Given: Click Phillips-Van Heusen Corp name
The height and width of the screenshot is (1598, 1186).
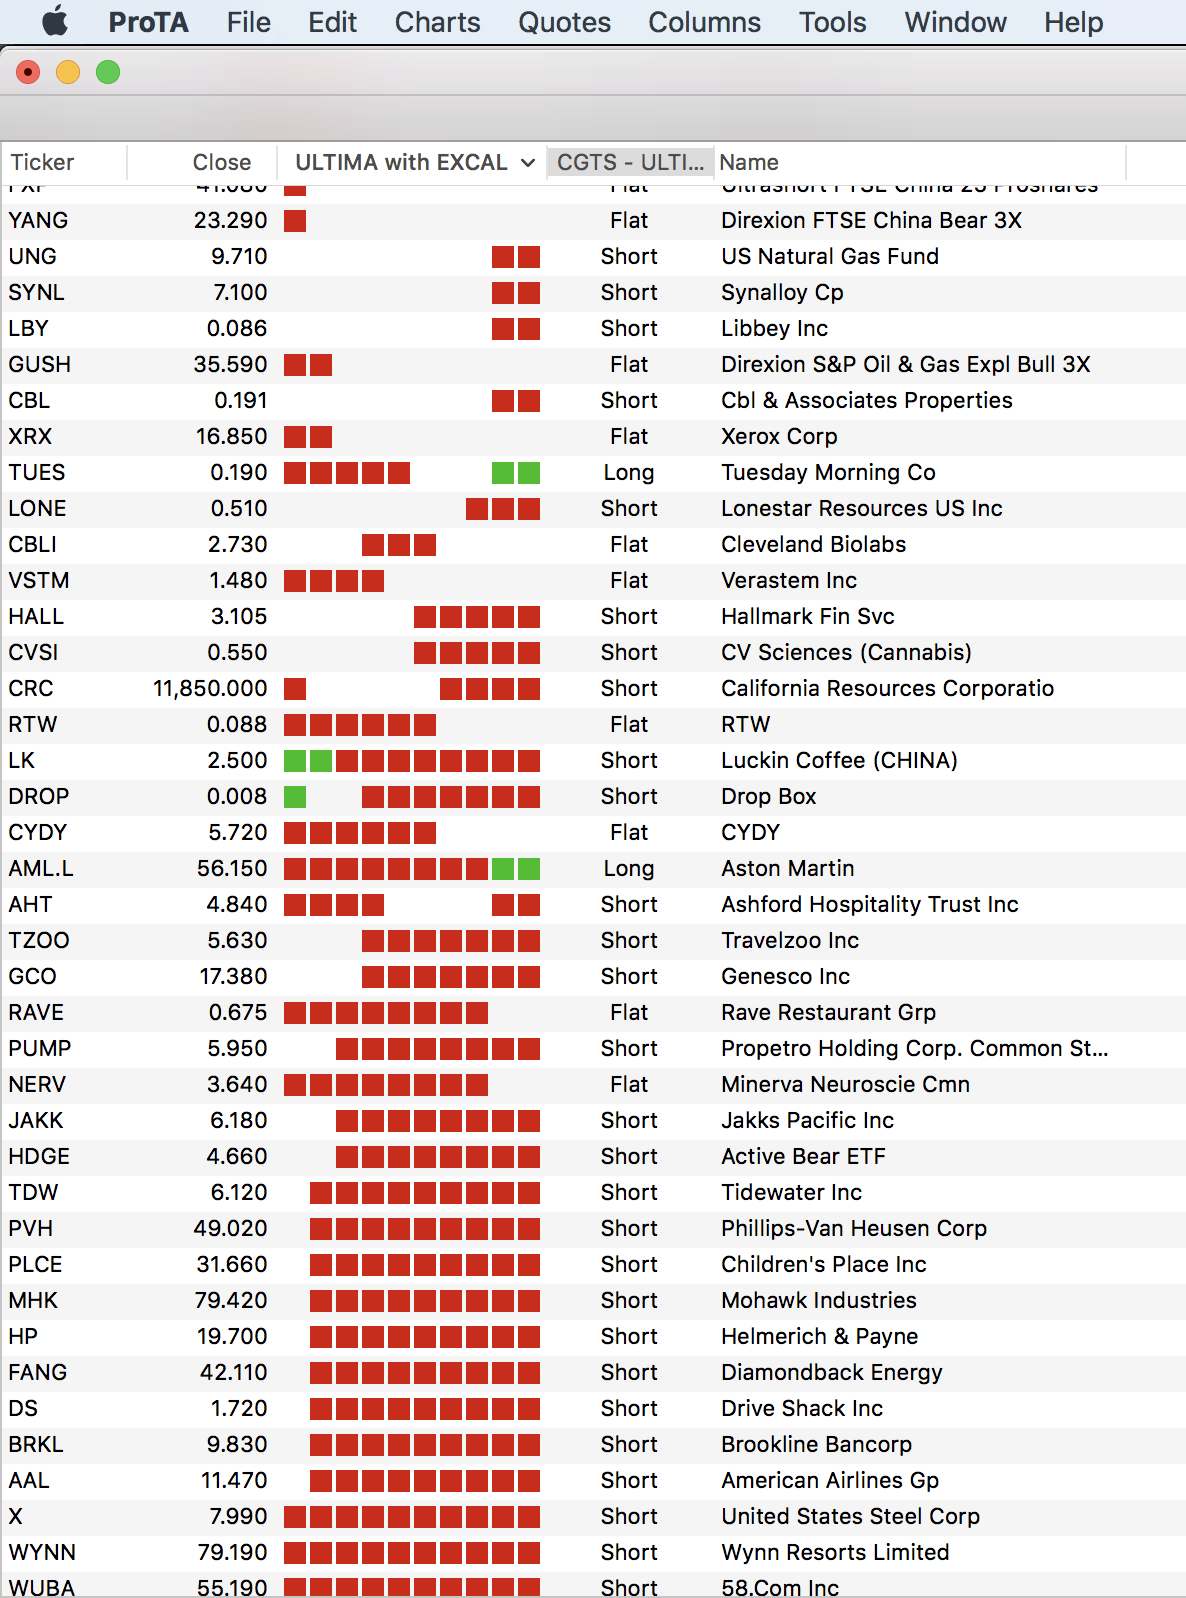Looking at the screenshot, I should pyautogui.click(x=854, y=1228).
